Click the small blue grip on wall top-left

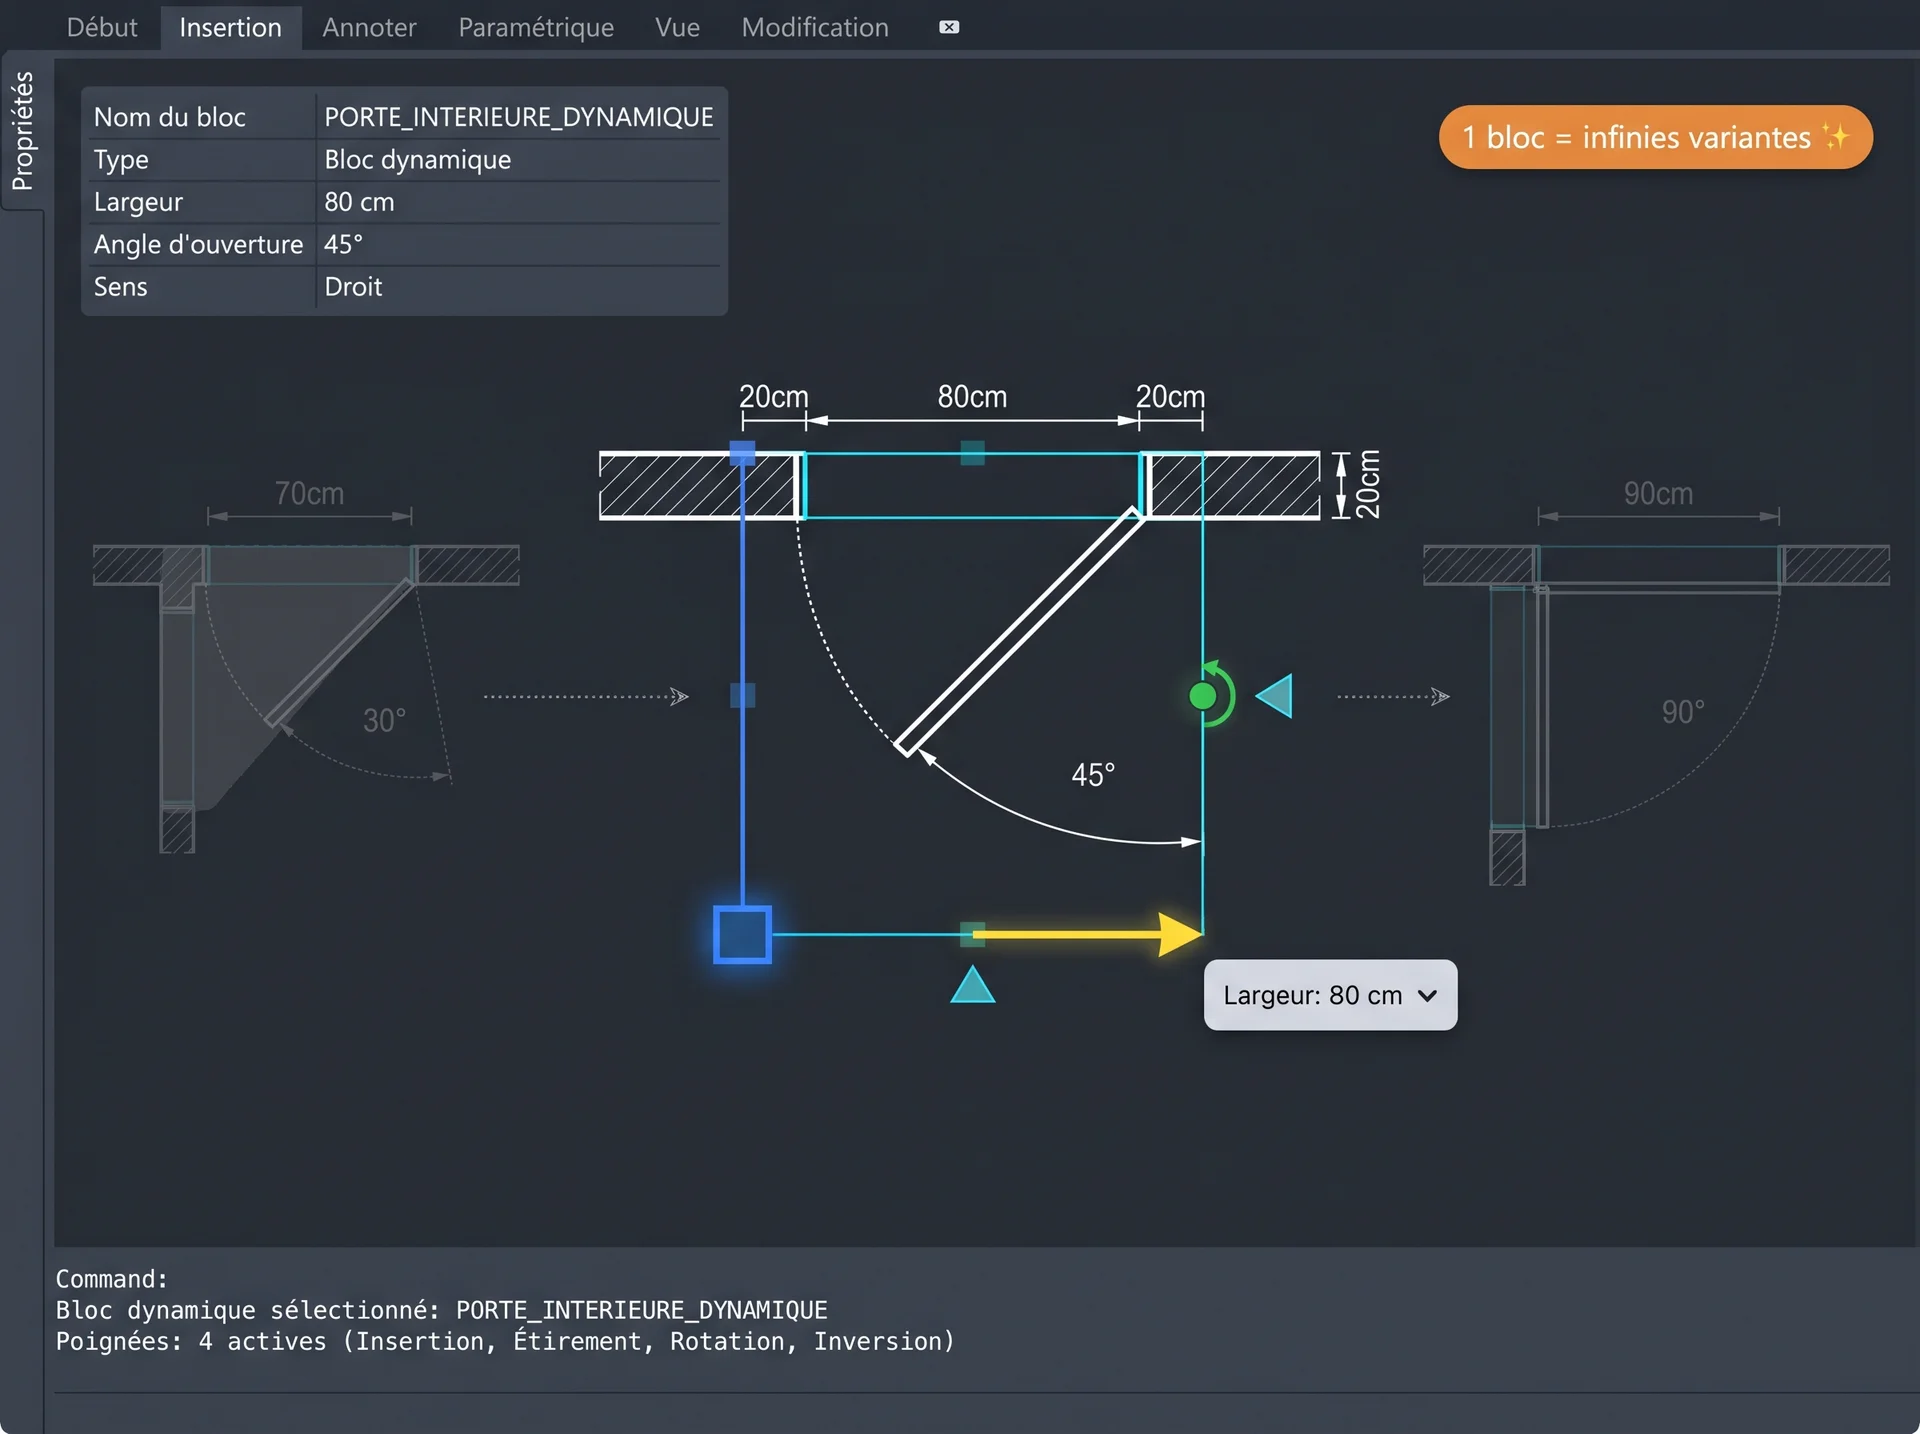tap(742, 453)
